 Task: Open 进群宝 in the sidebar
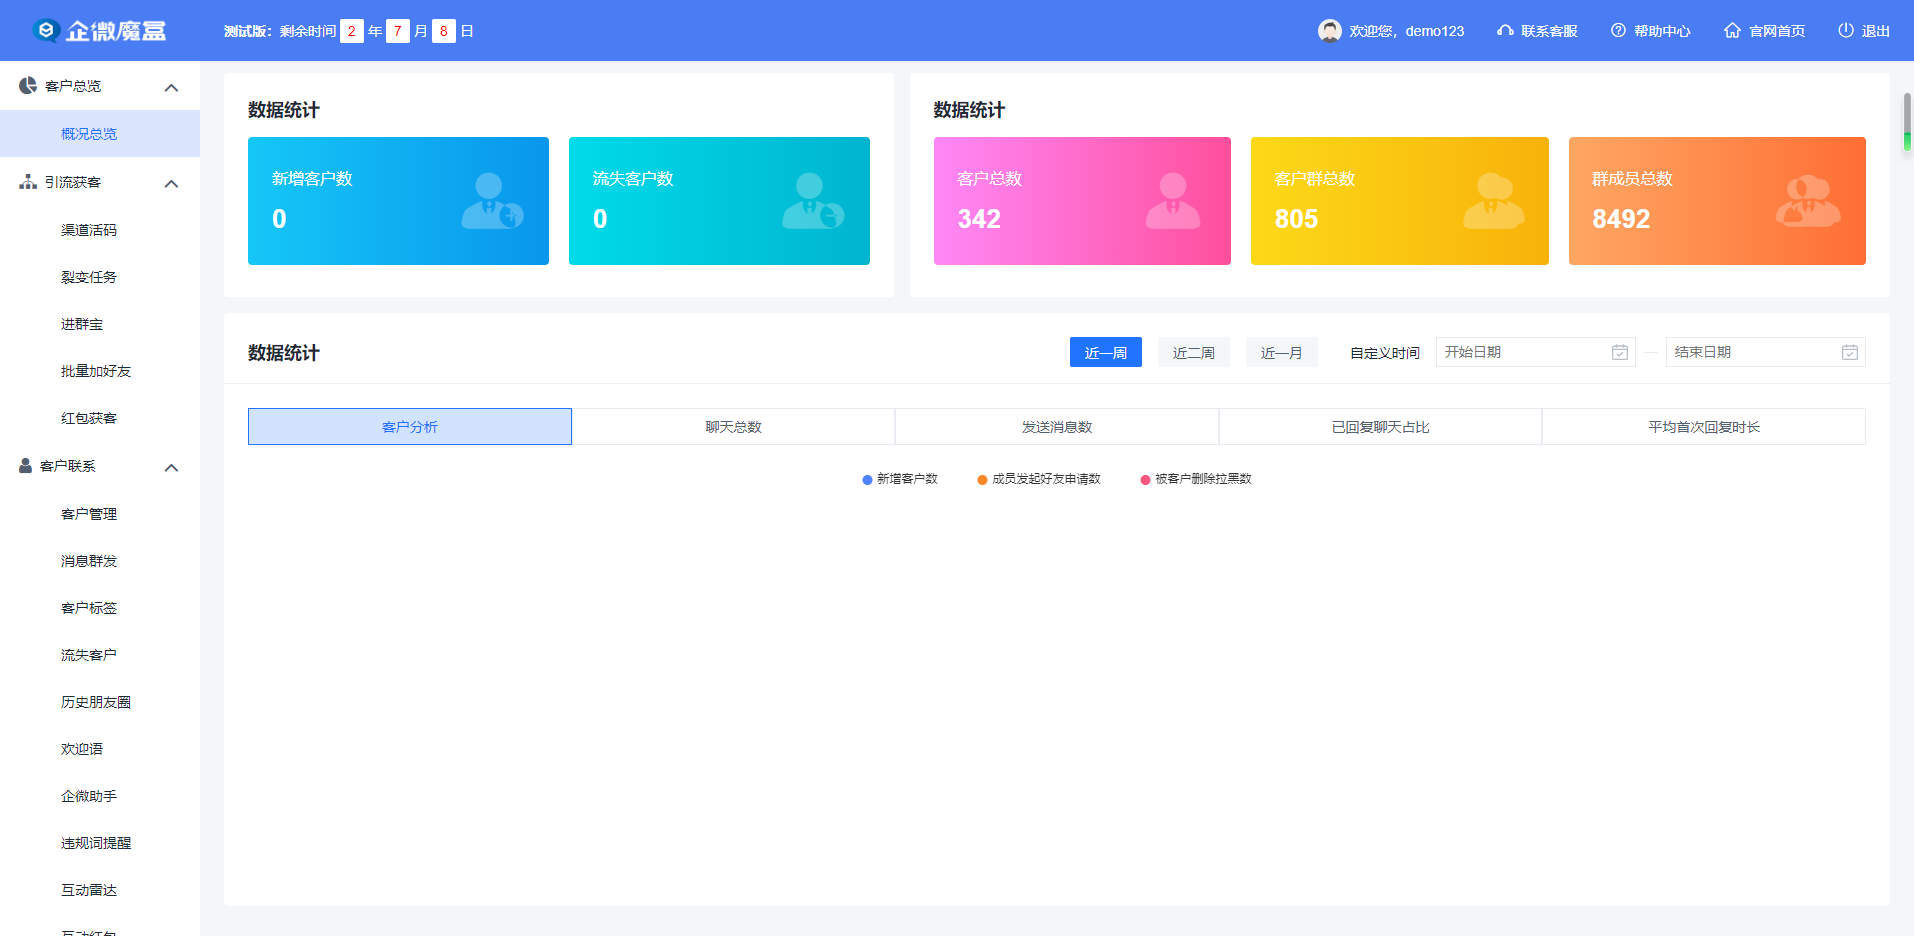100,324
